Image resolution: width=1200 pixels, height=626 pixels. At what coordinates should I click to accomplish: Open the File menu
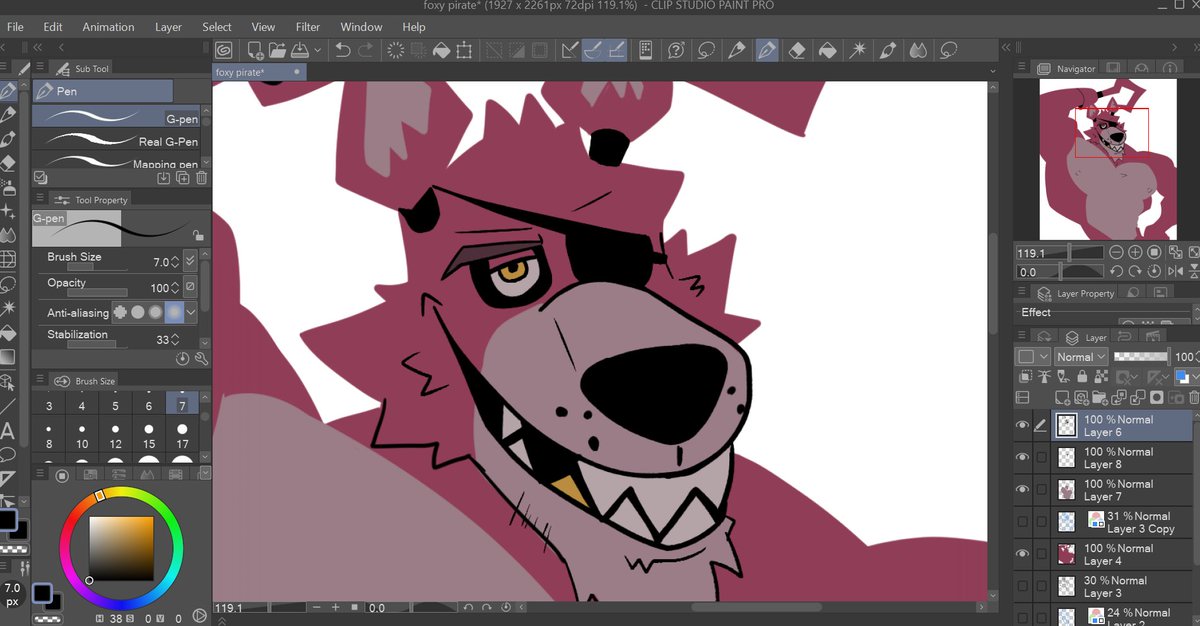pyautogui.click(x=15, y=27)
